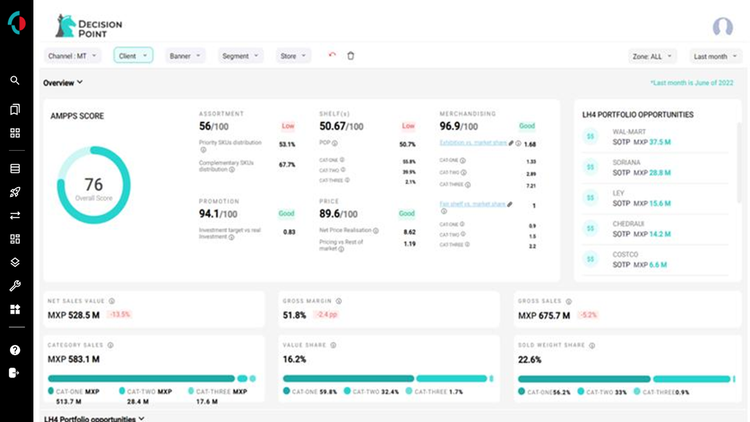This screenshot has width=750, height=422.
Task: Click info icon next to Sold Weight Share
Action: click(x=592, y=345)
